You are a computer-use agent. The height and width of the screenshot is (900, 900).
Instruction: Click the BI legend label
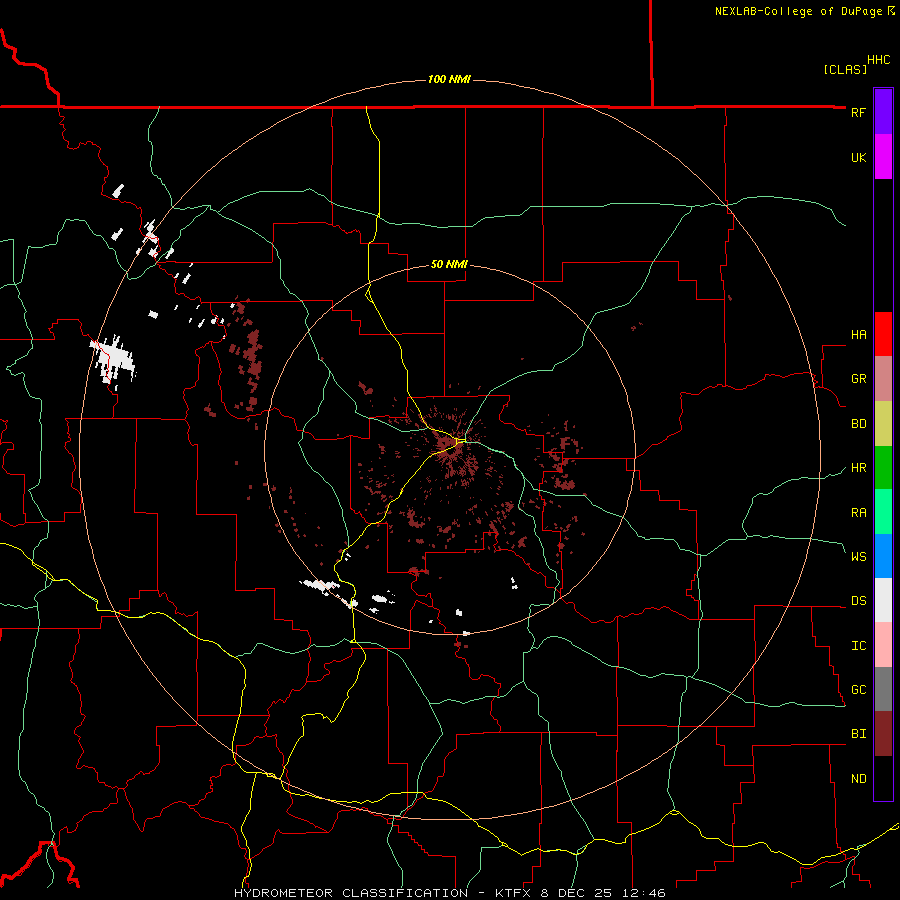click(x=858, y=734)
